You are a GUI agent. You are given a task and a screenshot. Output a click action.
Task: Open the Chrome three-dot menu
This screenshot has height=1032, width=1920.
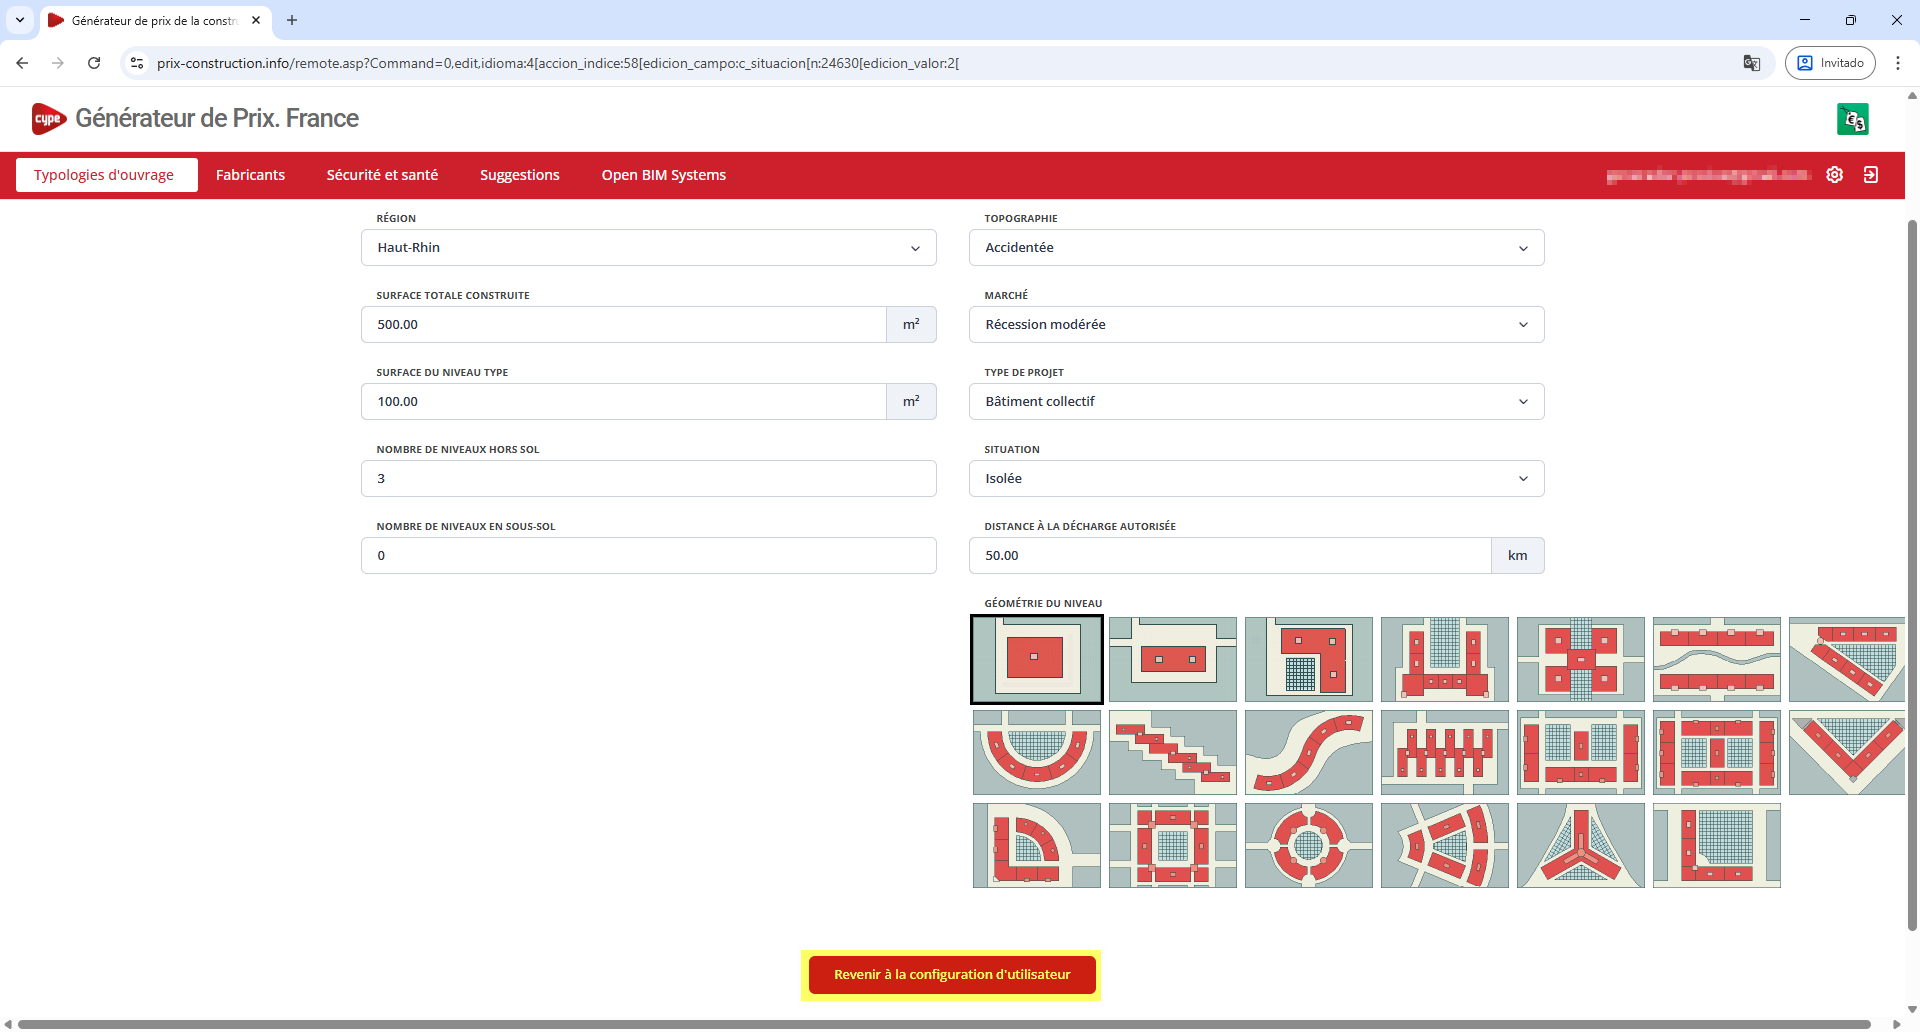[x=1898, y=63]
